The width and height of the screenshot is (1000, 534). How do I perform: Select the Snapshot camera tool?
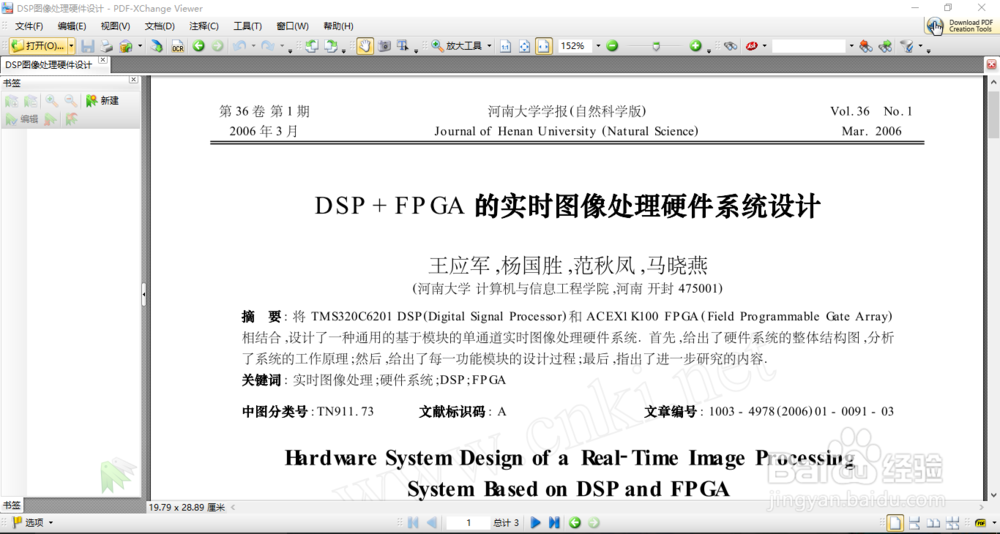coord(384,46)
